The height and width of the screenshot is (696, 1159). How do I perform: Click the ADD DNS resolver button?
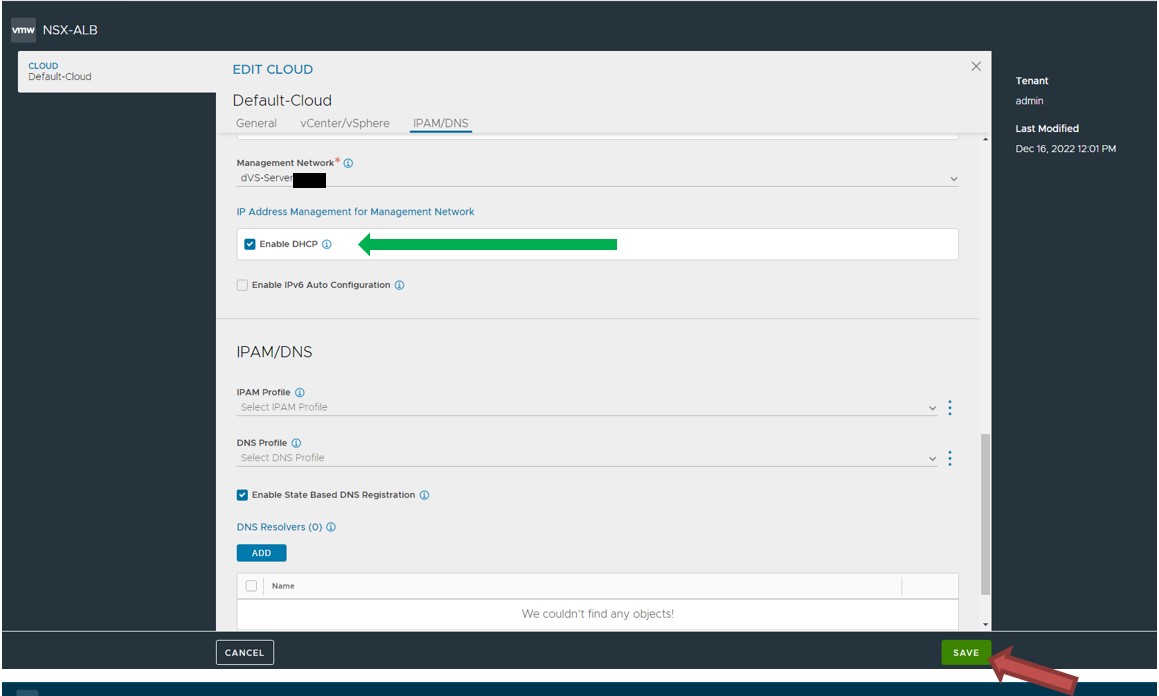(262, 553)
